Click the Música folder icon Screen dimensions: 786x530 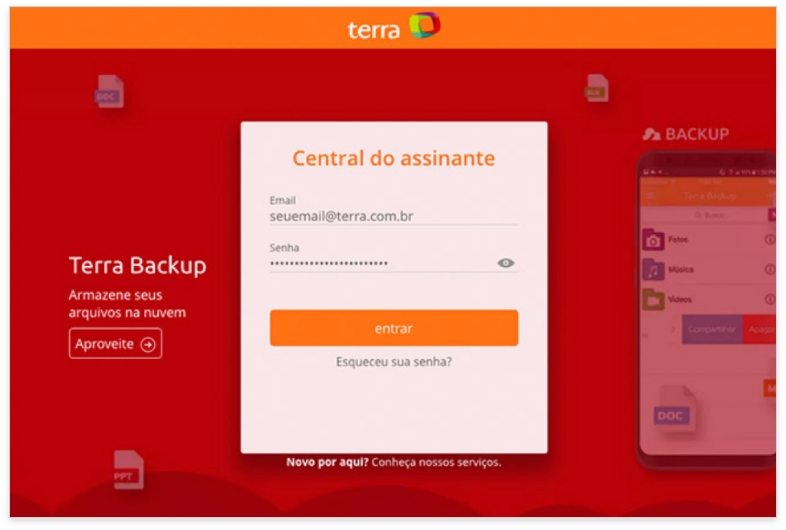(653, 270)
